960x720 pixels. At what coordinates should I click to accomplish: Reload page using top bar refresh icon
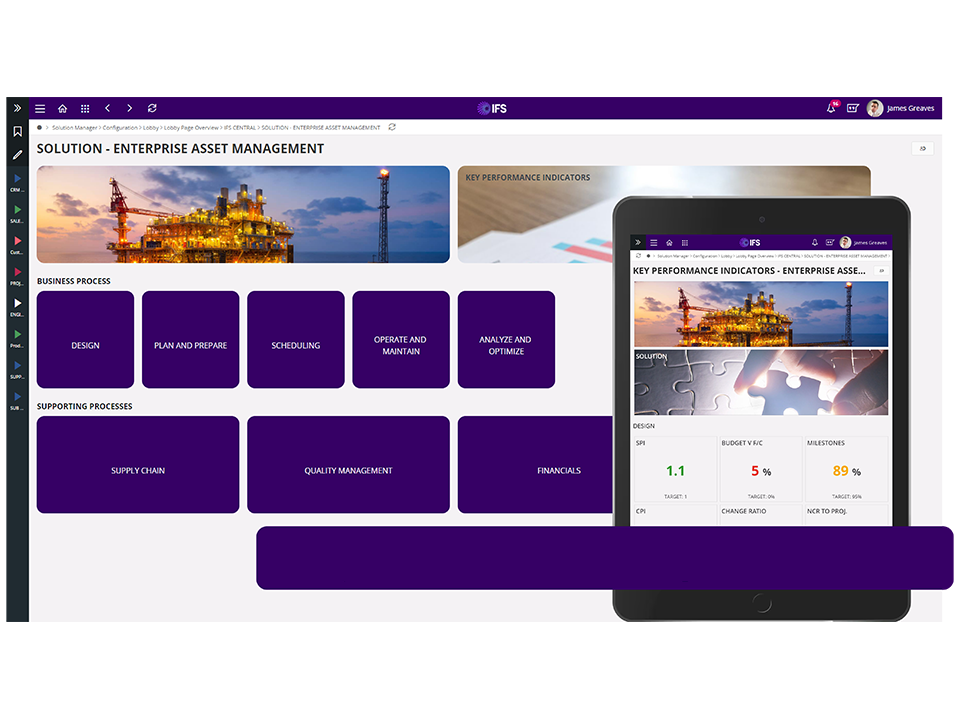[x=152, y=108]
